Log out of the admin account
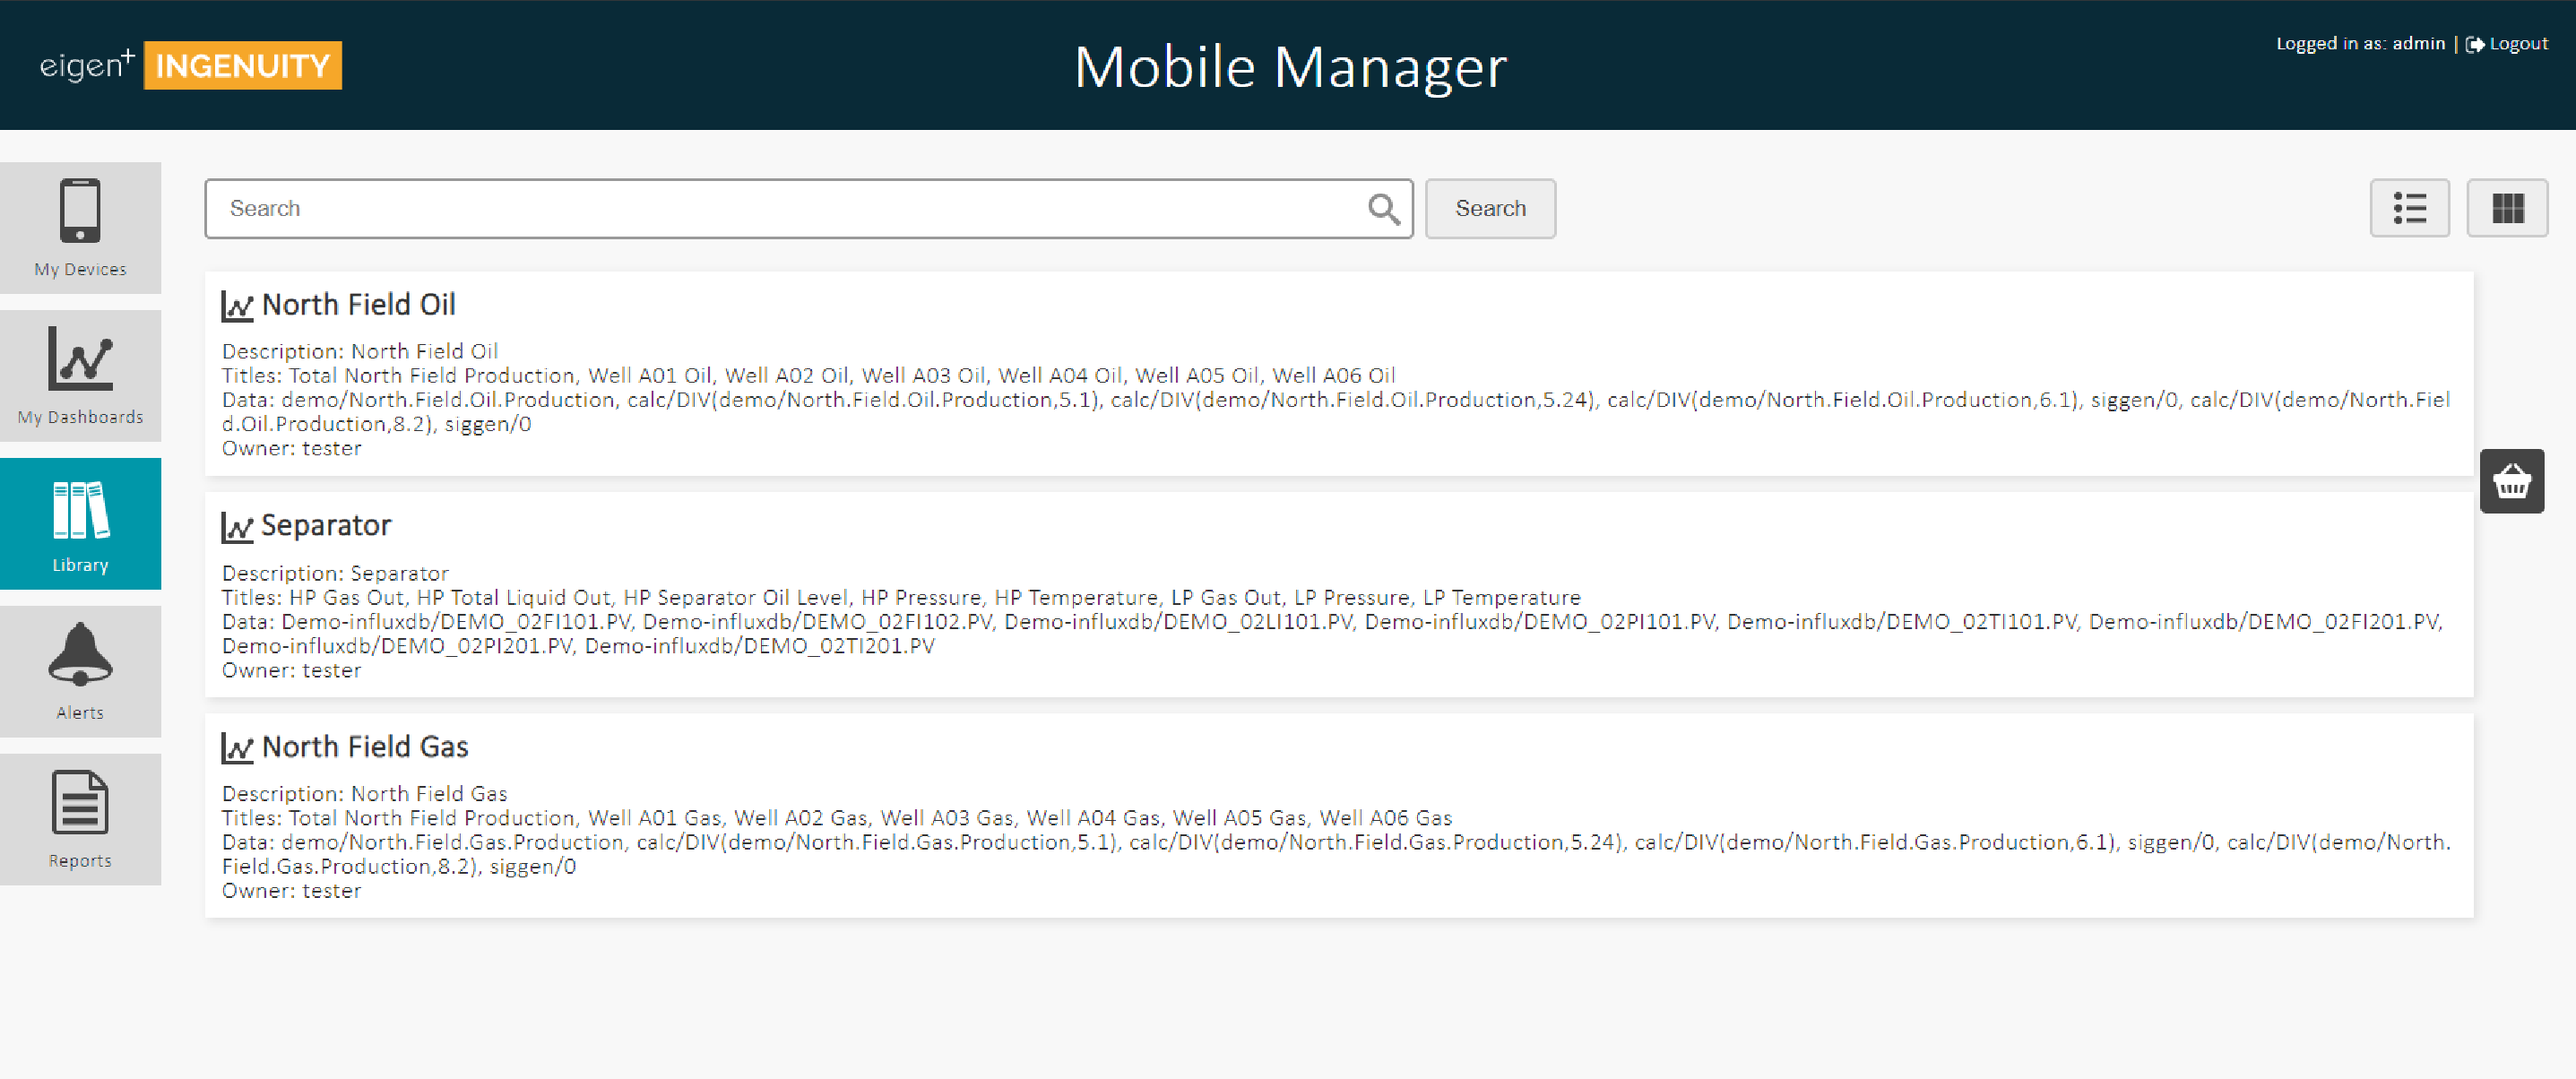The height and width of the screenshot is (1079, 2576). (2507, 44)
